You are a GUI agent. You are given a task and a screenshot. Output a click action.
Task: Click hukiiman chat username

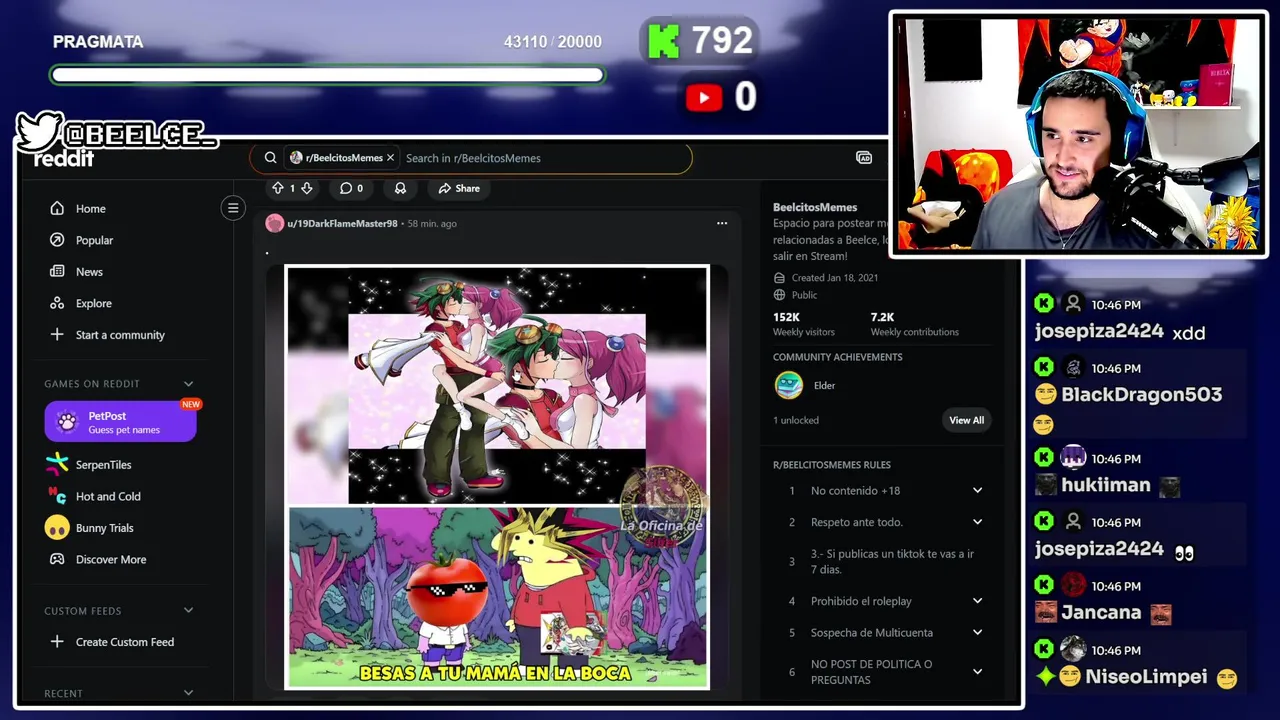coord(1106,485)
